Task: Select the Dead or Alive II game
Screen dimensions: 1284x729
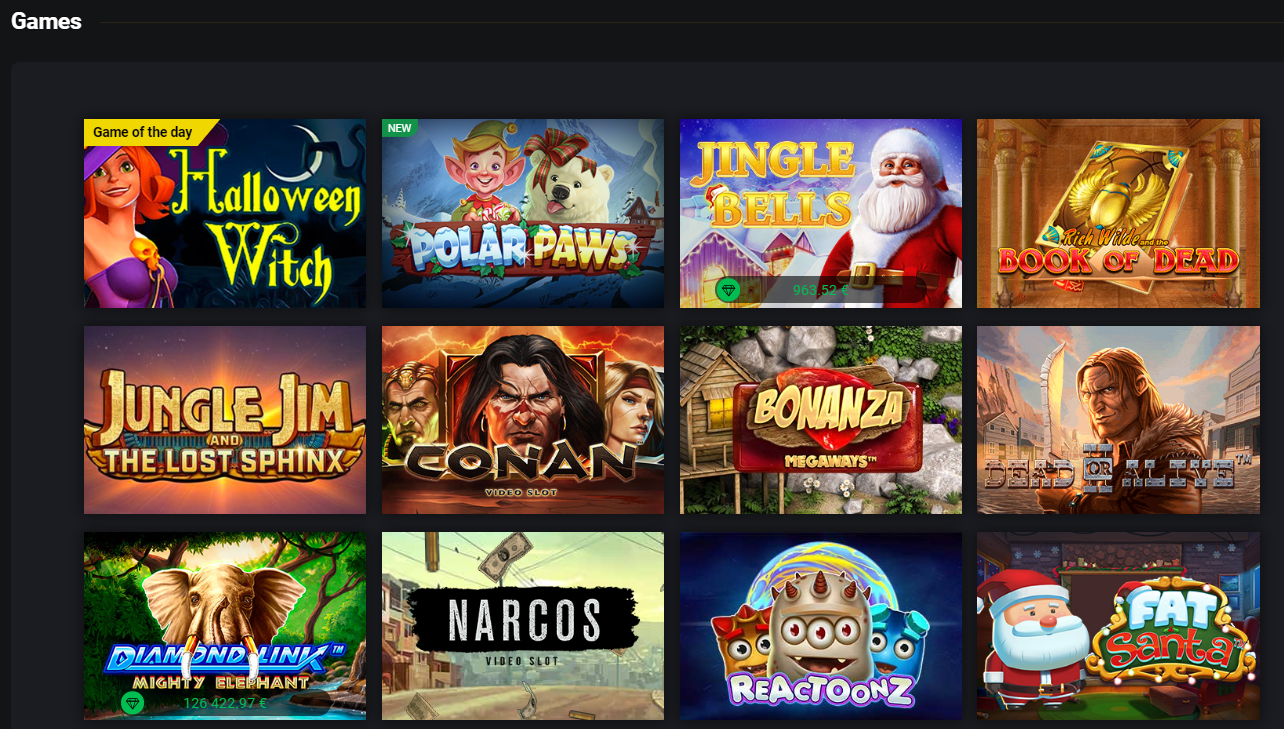Action: [x=1118, y=420]
